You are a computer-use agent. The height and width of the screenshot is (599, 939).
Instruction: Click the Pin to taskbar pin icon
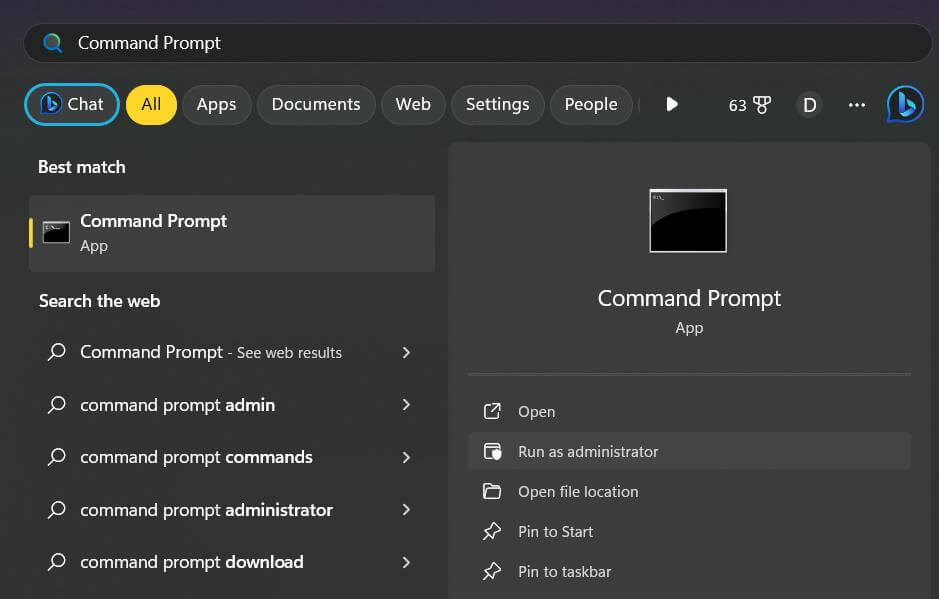click(x=492, y=572)
